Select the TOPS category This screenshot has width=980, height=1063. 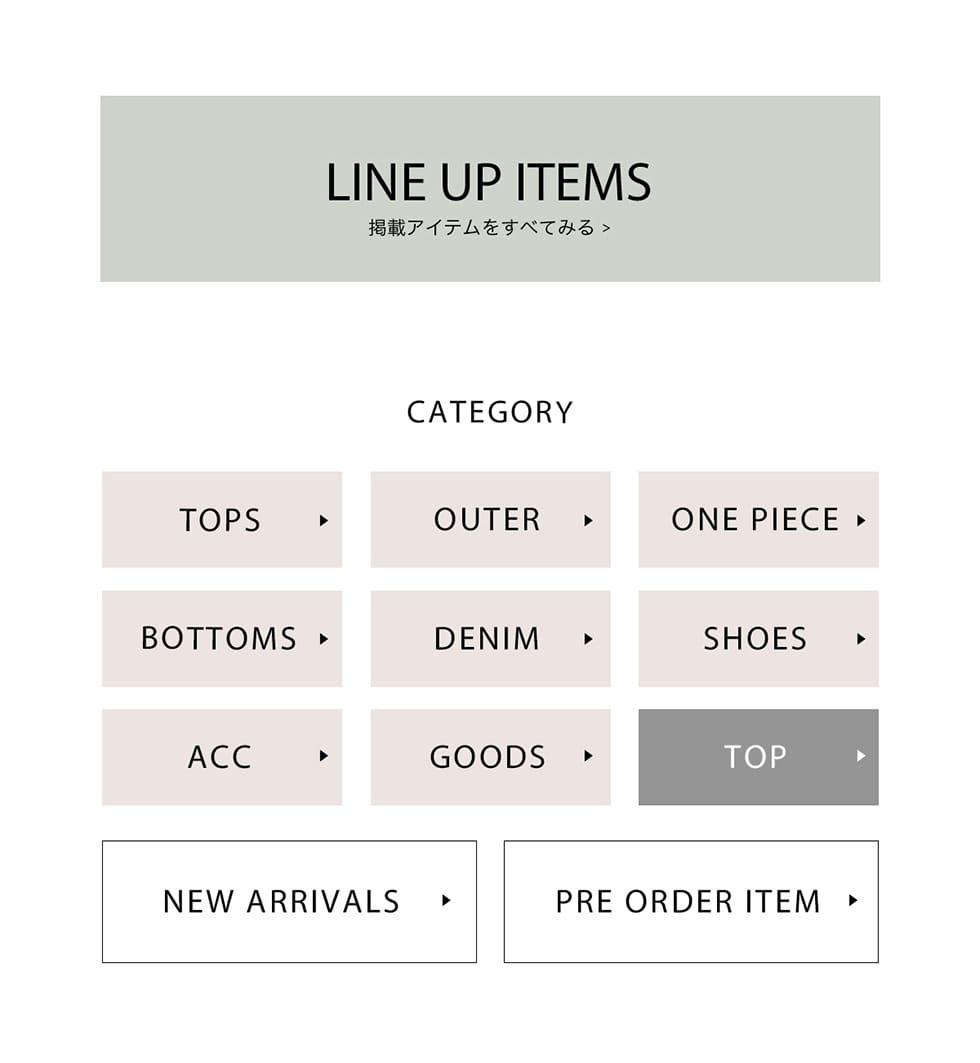click(220, 520)
